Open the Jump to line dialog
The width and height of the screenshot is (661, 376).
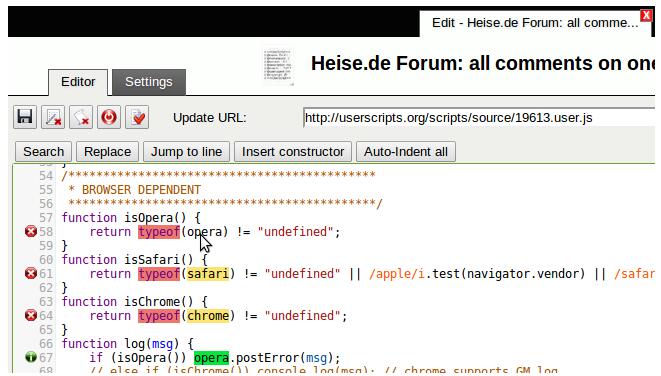point(186,152)
